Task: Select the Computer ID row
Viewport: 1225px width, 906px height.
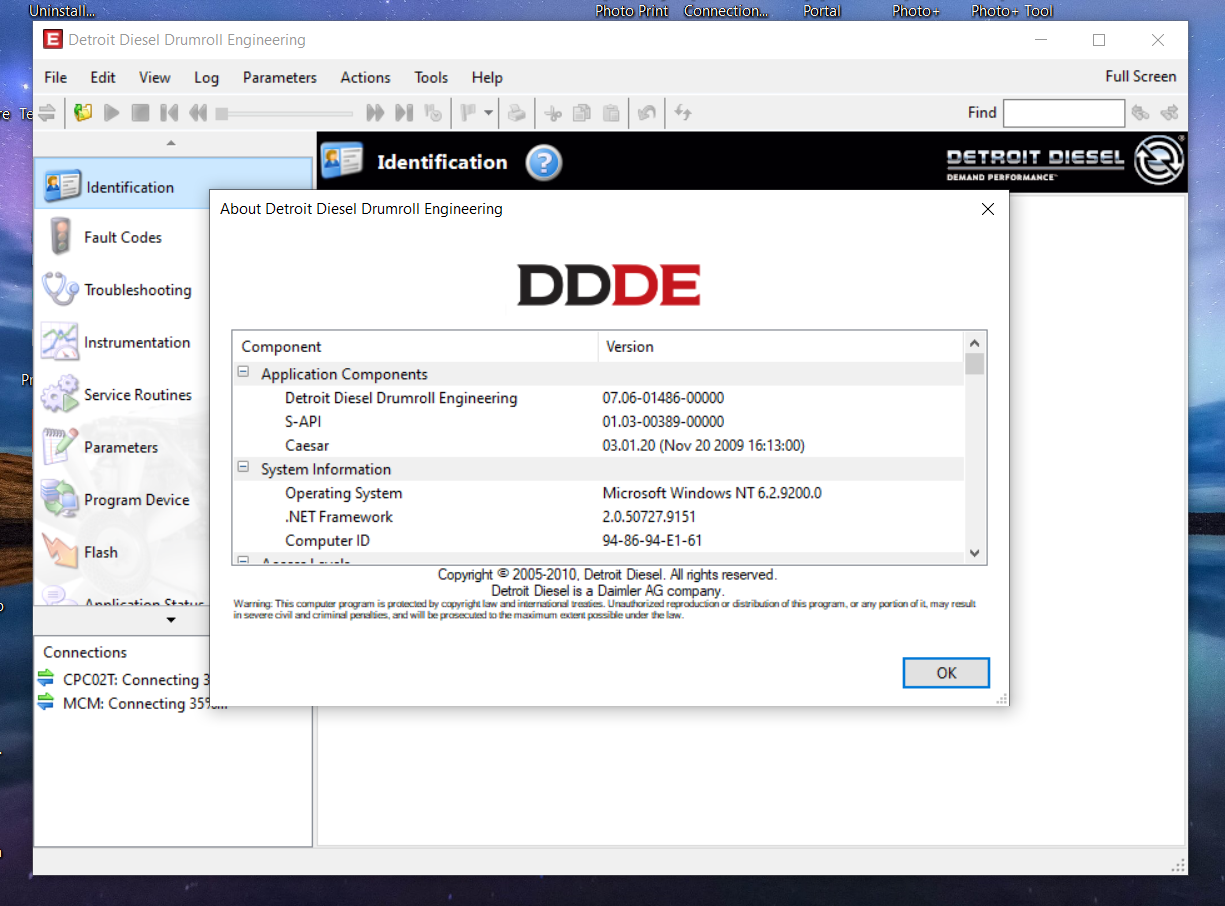Action: click(598, 540)
